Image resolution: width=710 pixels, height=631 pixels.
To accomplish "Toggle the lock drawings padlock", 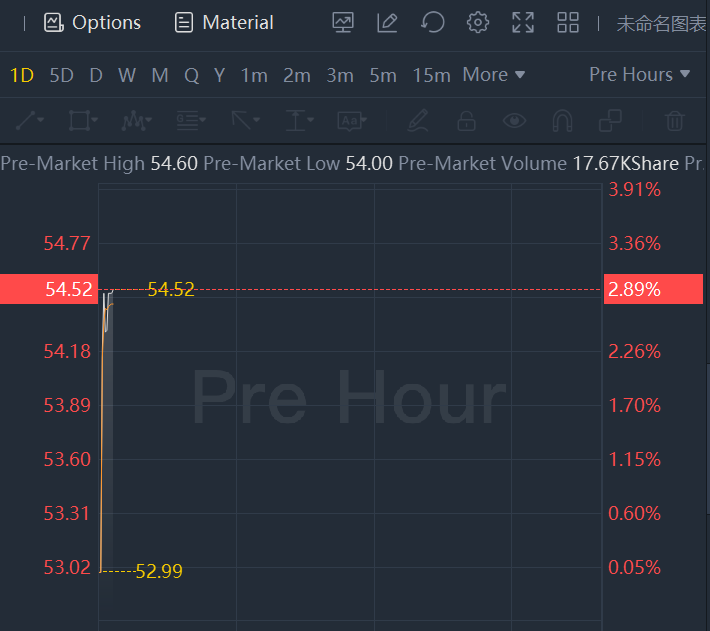I will click(466, 121).
